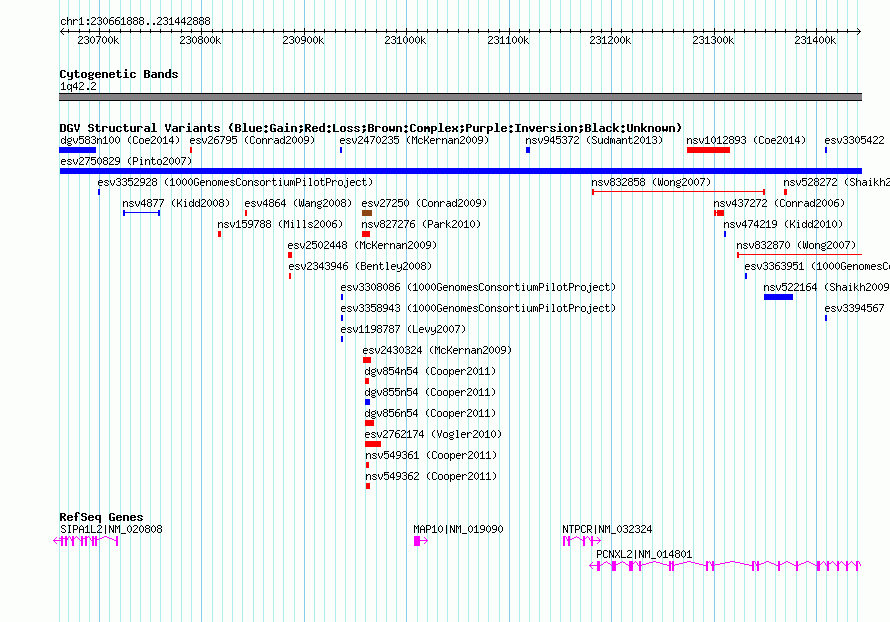Select the blue nsv4877 interval glyph
Viewport: 890px width, 622px height.
tap(141, 213)
